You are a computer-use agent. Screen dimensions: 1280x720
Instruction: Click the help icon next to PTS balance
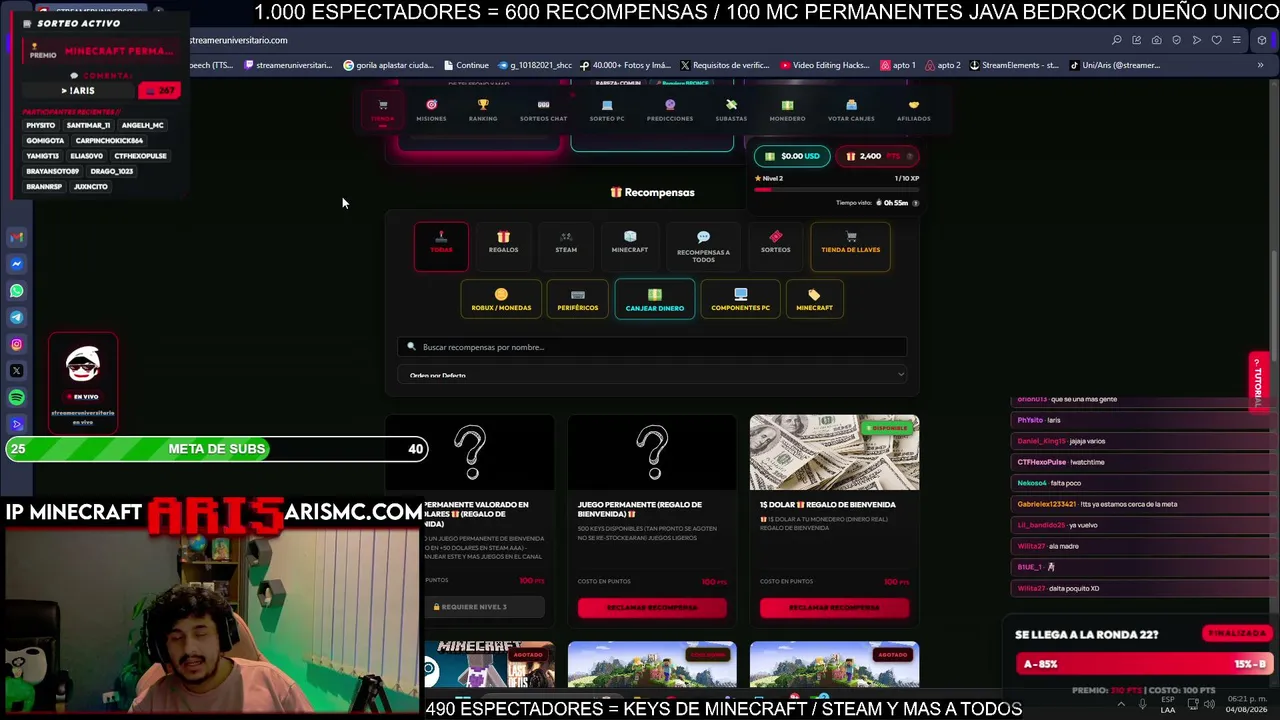point(909,156)
